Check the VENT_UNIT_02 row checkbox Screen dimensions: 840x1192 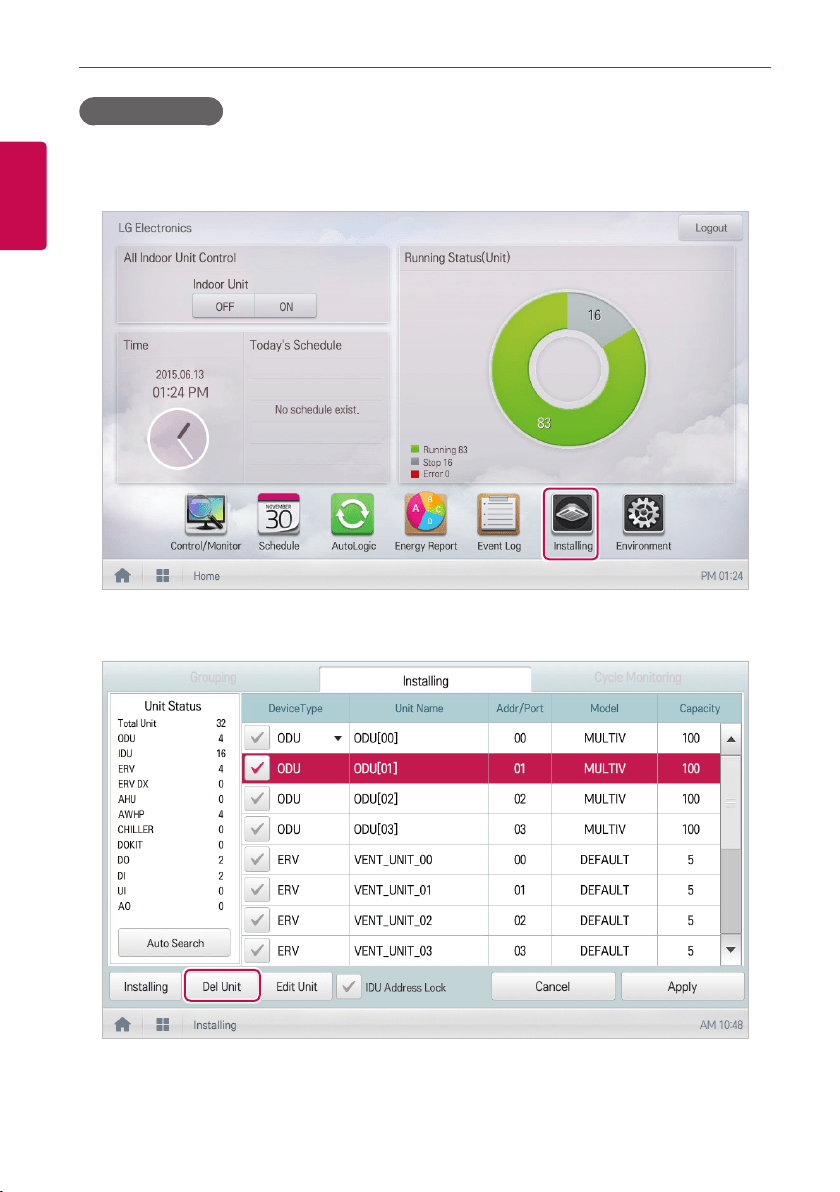(x=258, y=920)
